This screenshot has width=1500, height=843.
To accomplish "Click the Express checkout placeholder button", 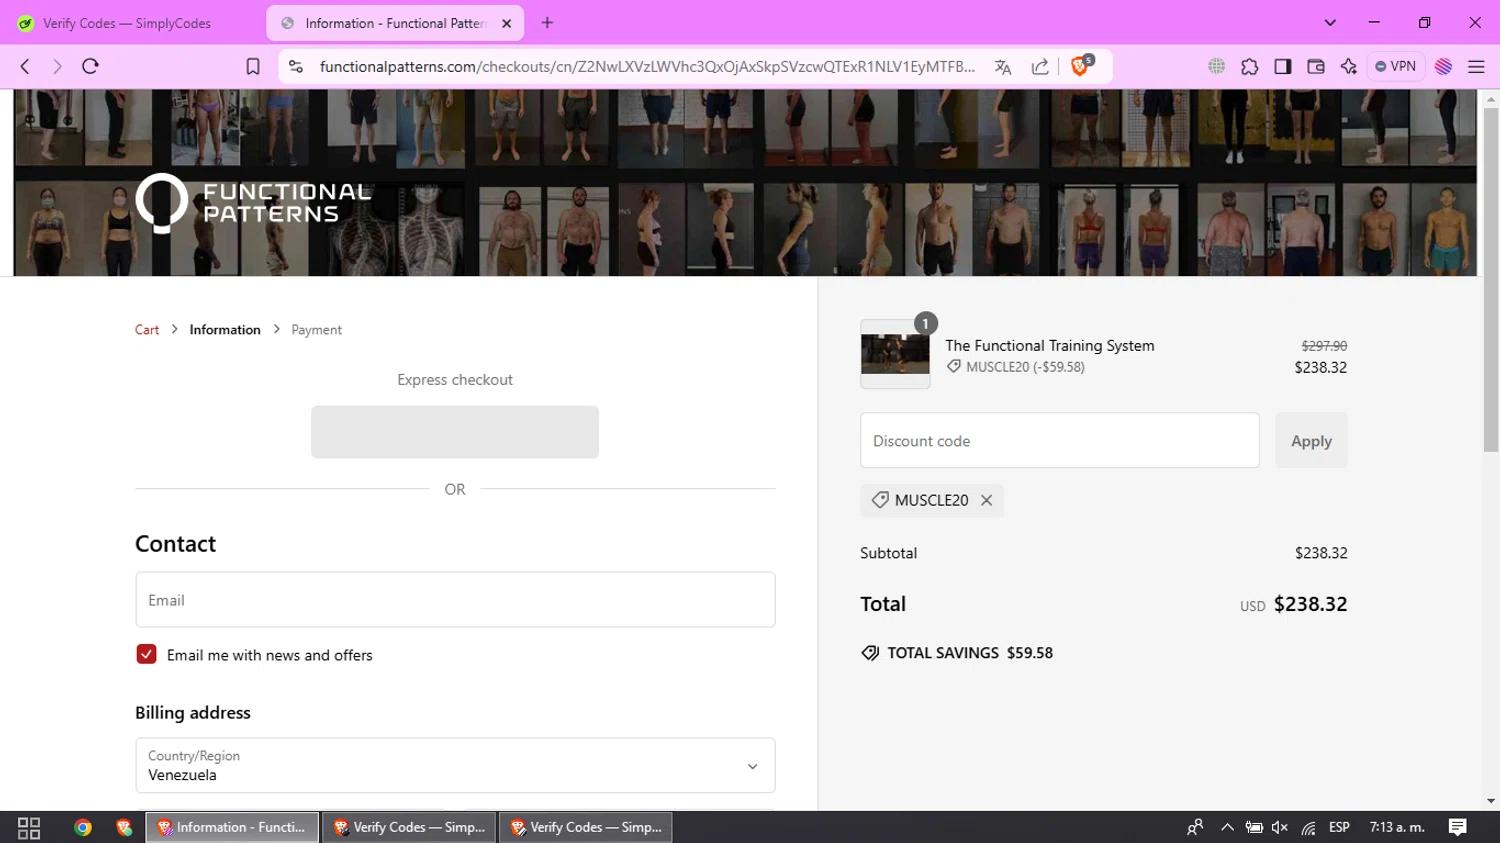I will point(455,432).
